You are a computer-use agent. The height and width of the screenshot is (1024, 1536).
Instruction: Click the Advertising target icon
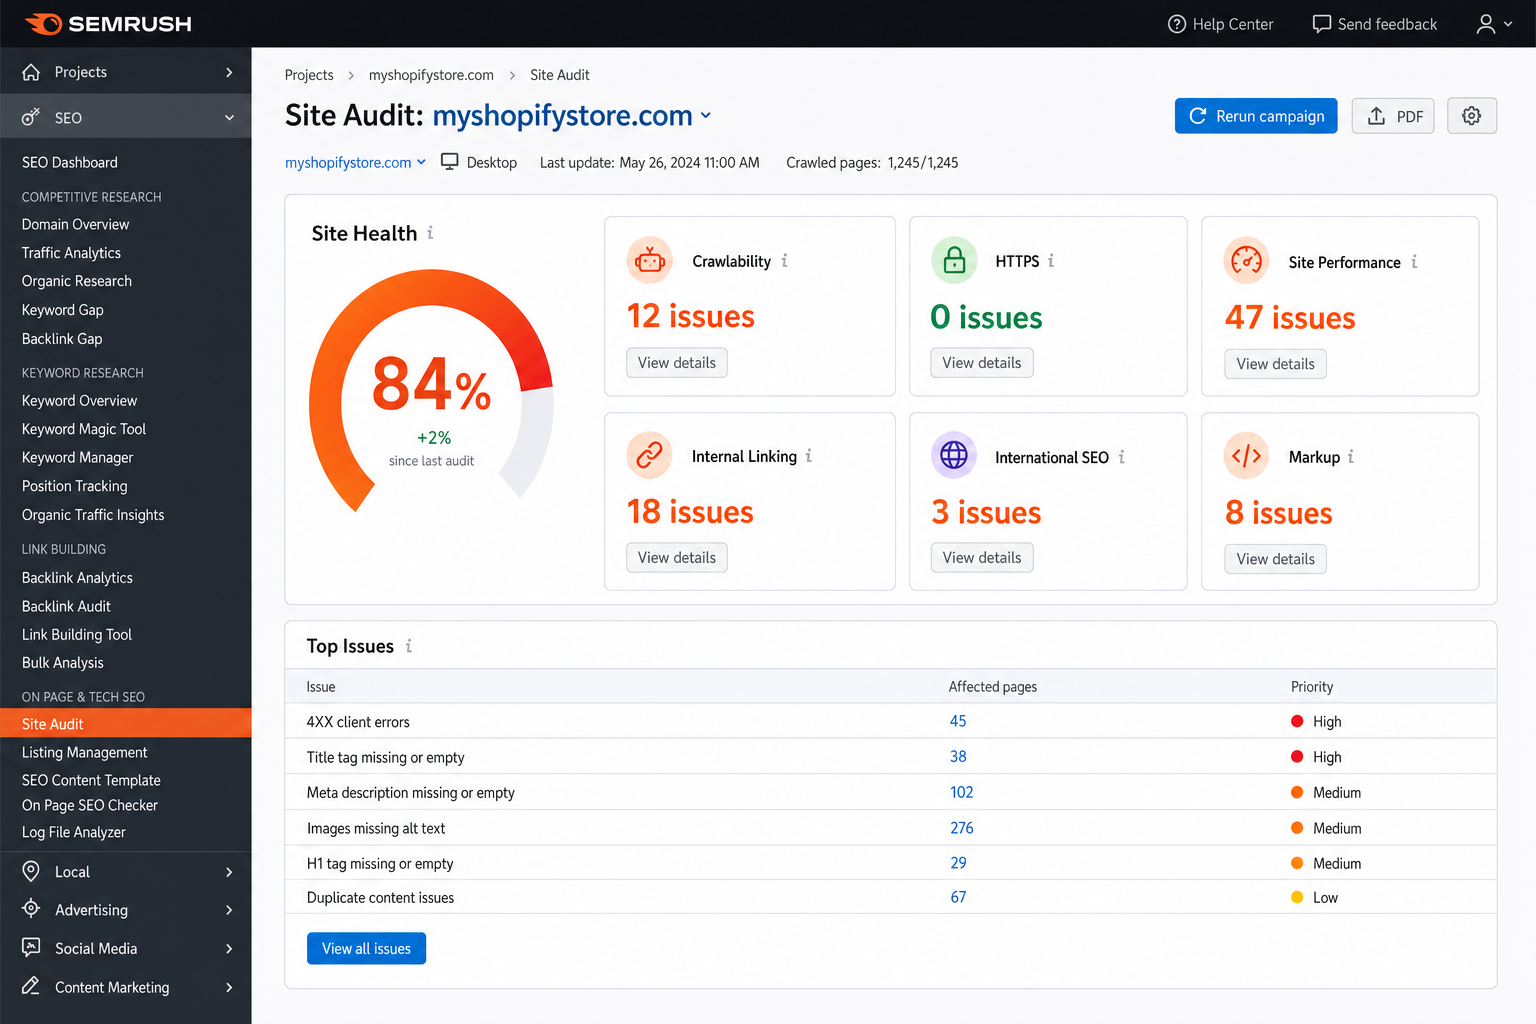pyautogui.click(x=32, y=909)
